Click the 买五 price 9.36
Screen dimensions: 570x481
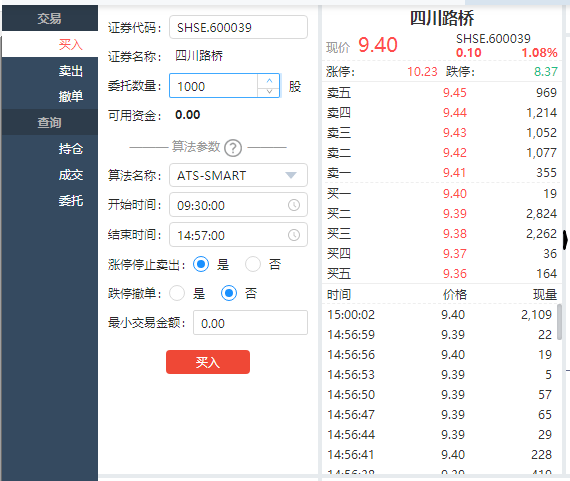point(454,273)
